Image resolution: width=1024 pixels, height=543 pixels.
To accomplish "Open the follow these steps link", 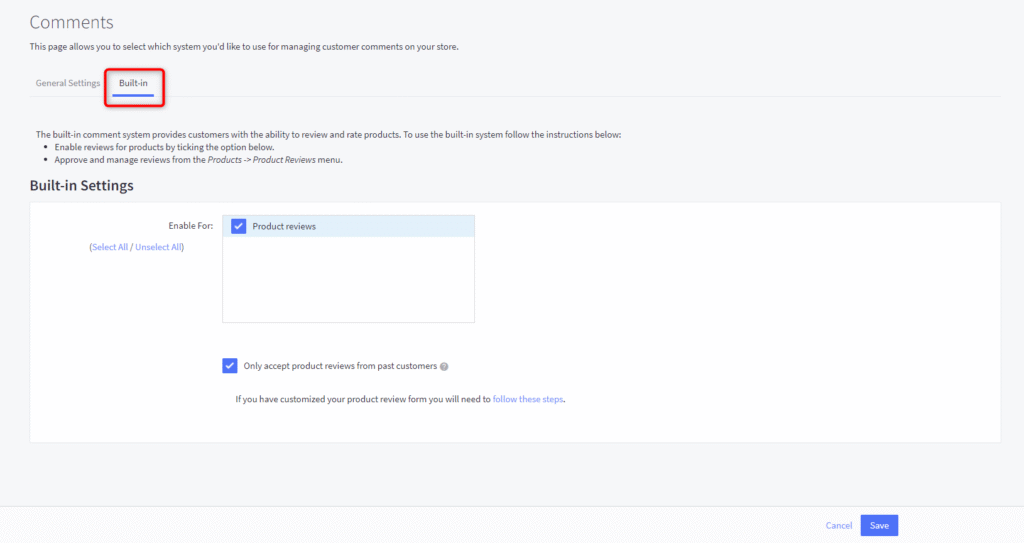I will (528, 399).
